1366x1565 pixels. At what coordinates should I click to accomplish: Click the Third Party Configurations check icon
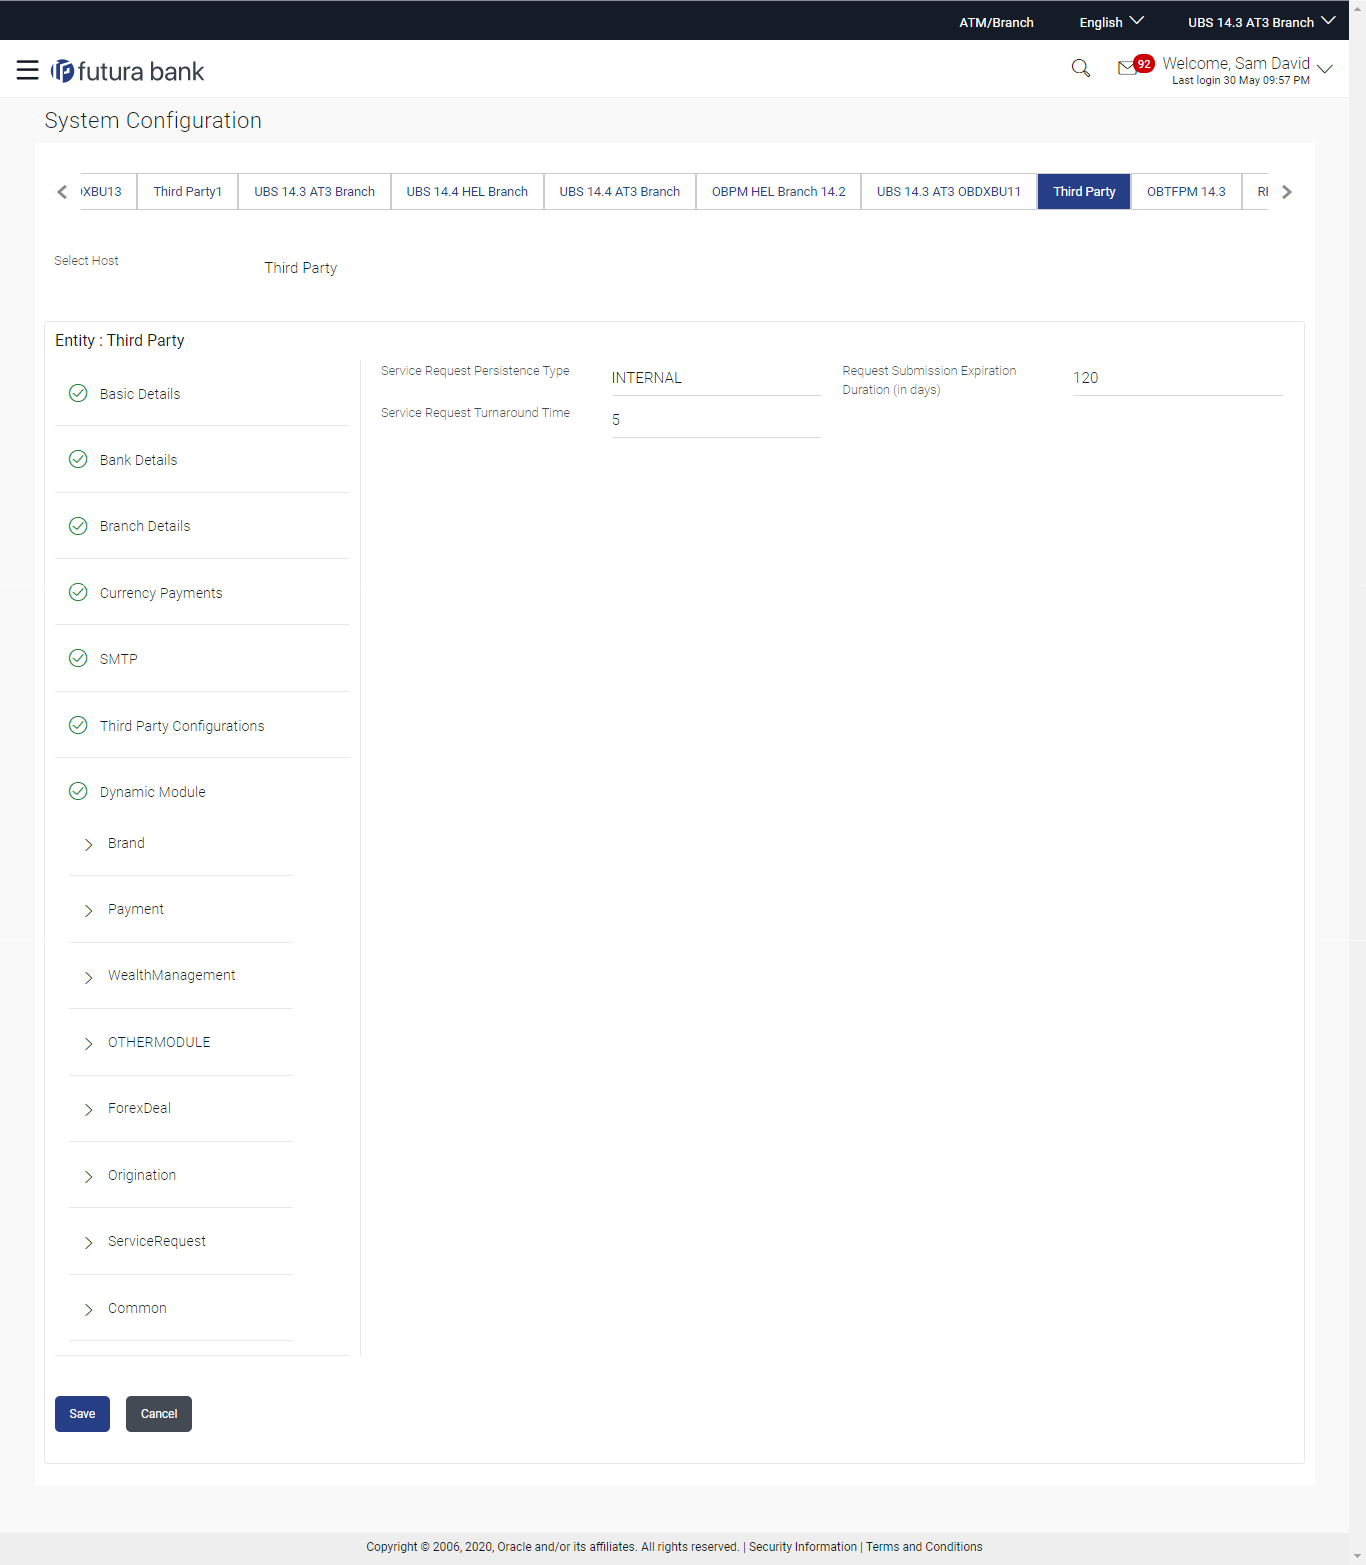[x=78, y=725]
